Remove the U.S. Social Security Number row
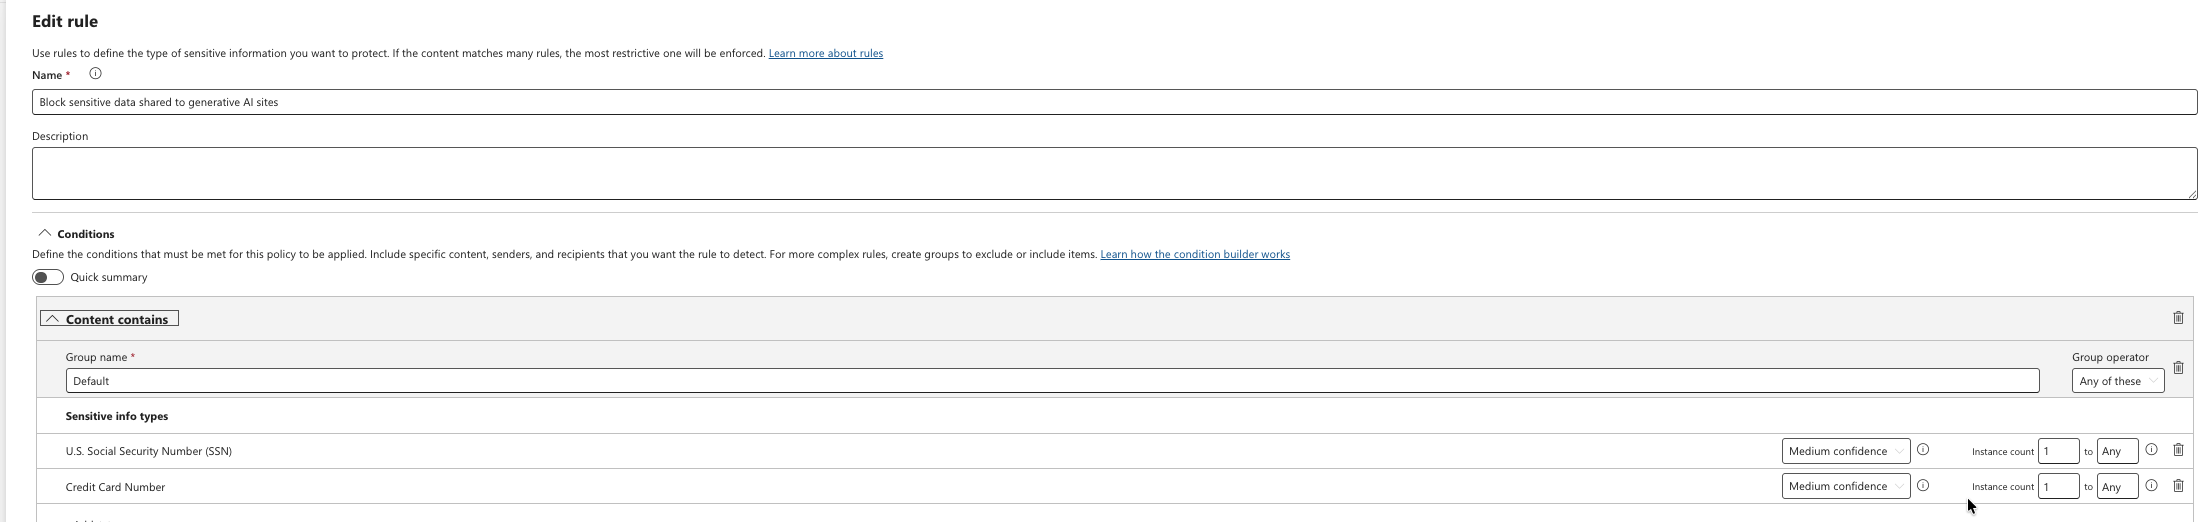This screenshot has height=522, width=2203. pyautogui.click(x=2178, y=450)
